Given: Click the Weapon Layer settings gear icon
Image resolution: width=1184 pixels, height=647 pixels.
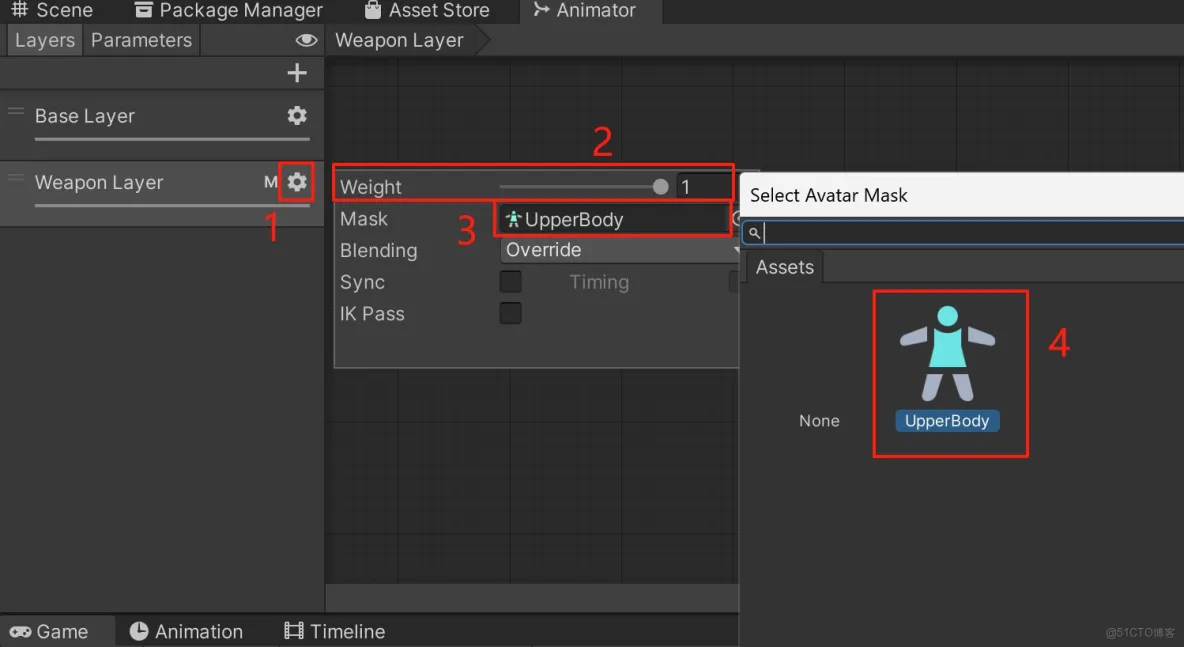Looking at the screenshot, I should click(296, 182).
